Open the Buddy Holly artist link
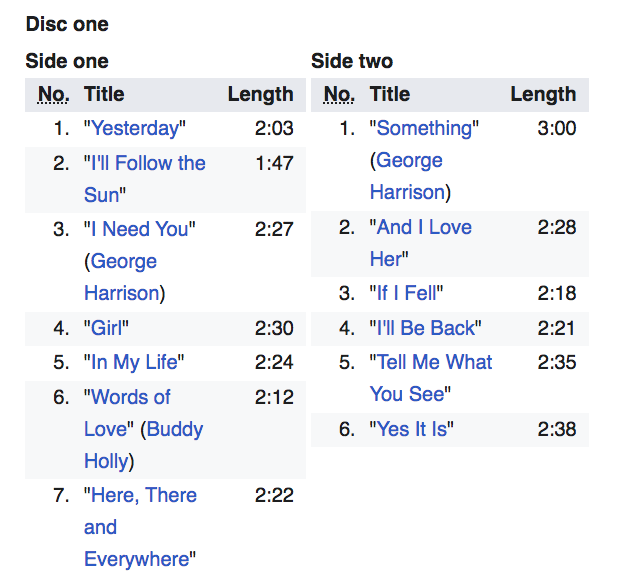Screen dimensions: 630x584 (x=175, y=429)
